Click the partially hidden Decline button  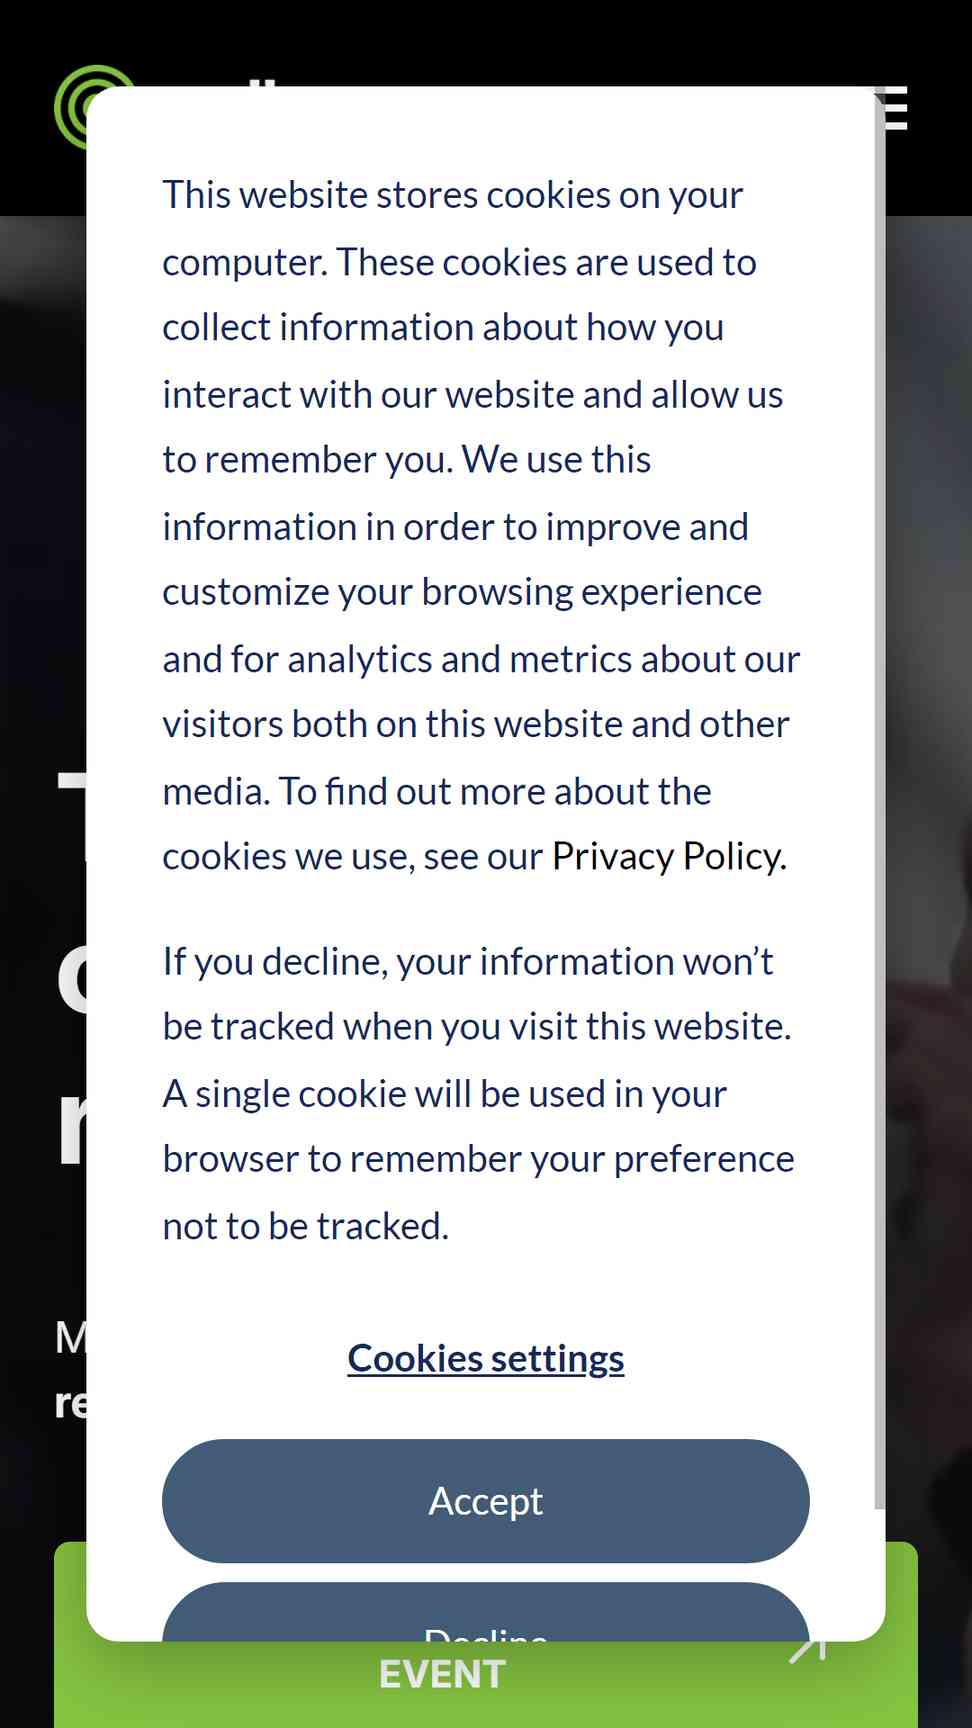click(486, 1614)
